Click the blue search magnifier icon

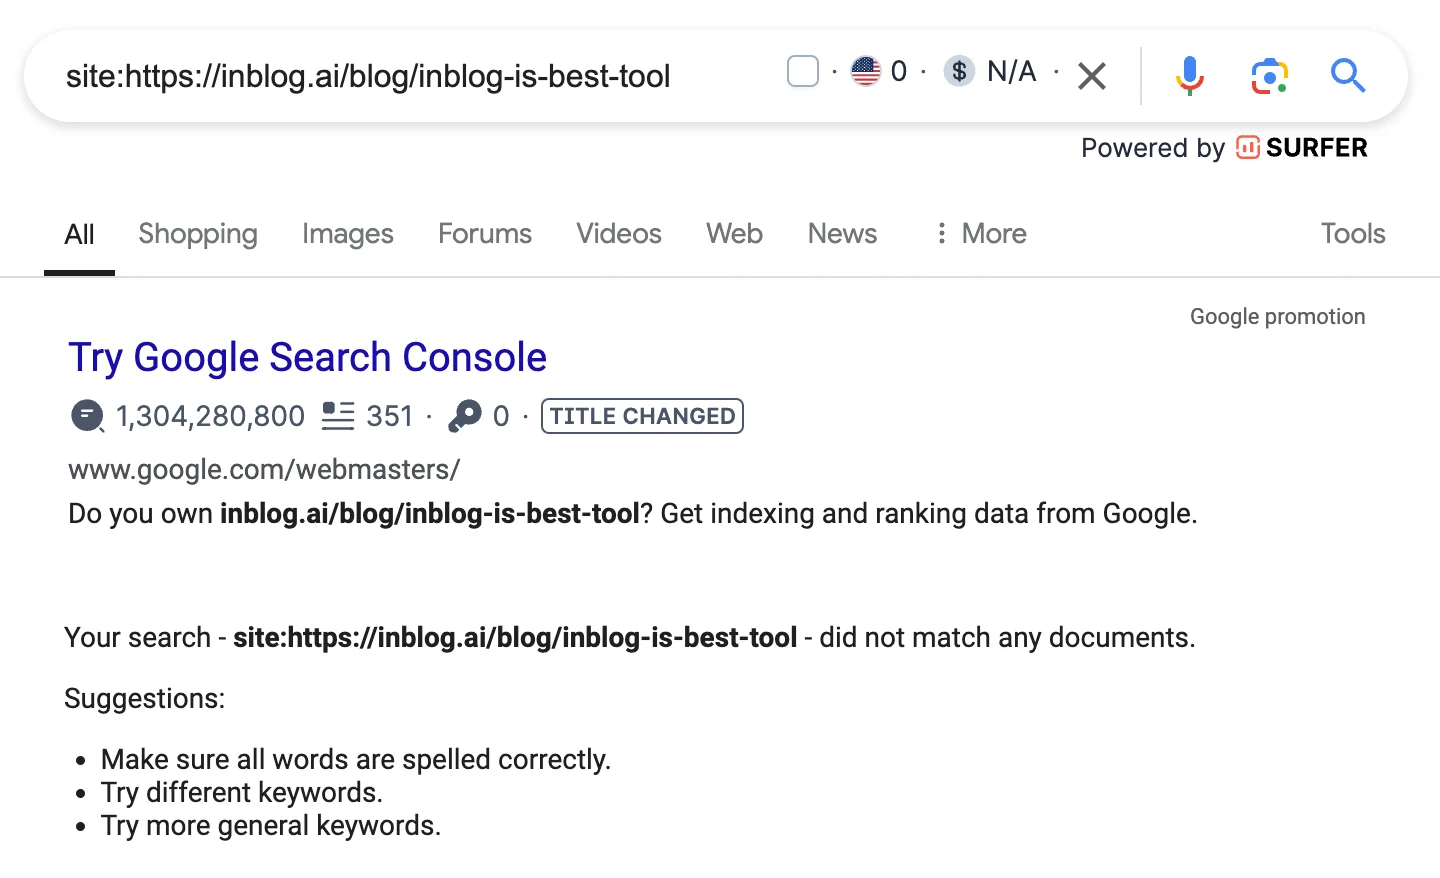click(1347, 75)
